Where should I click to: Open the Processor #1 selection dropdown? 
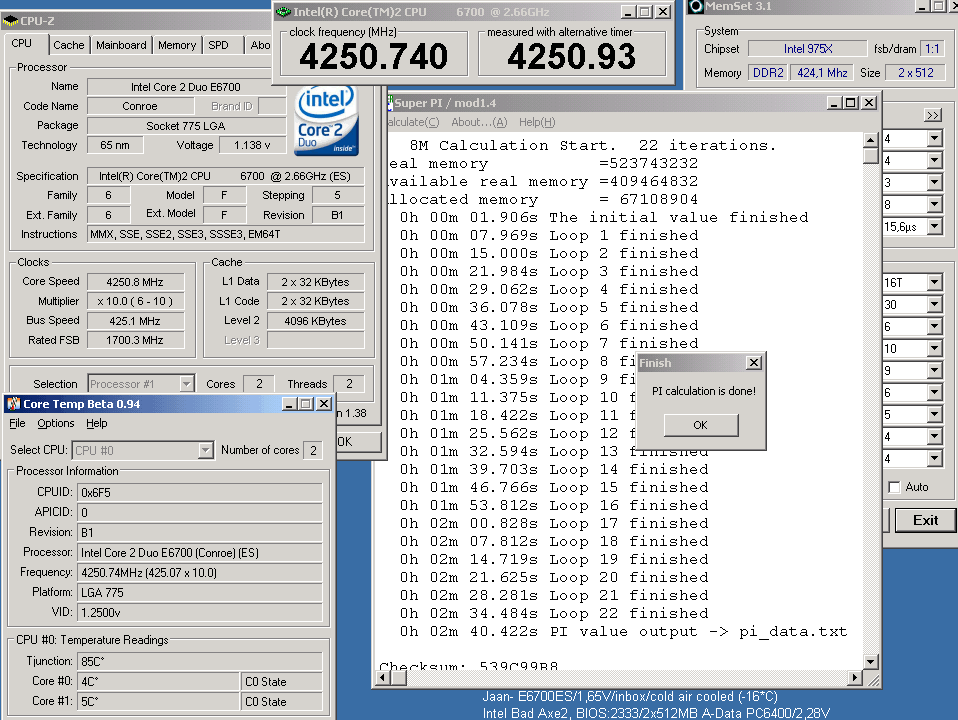(186, 384)
